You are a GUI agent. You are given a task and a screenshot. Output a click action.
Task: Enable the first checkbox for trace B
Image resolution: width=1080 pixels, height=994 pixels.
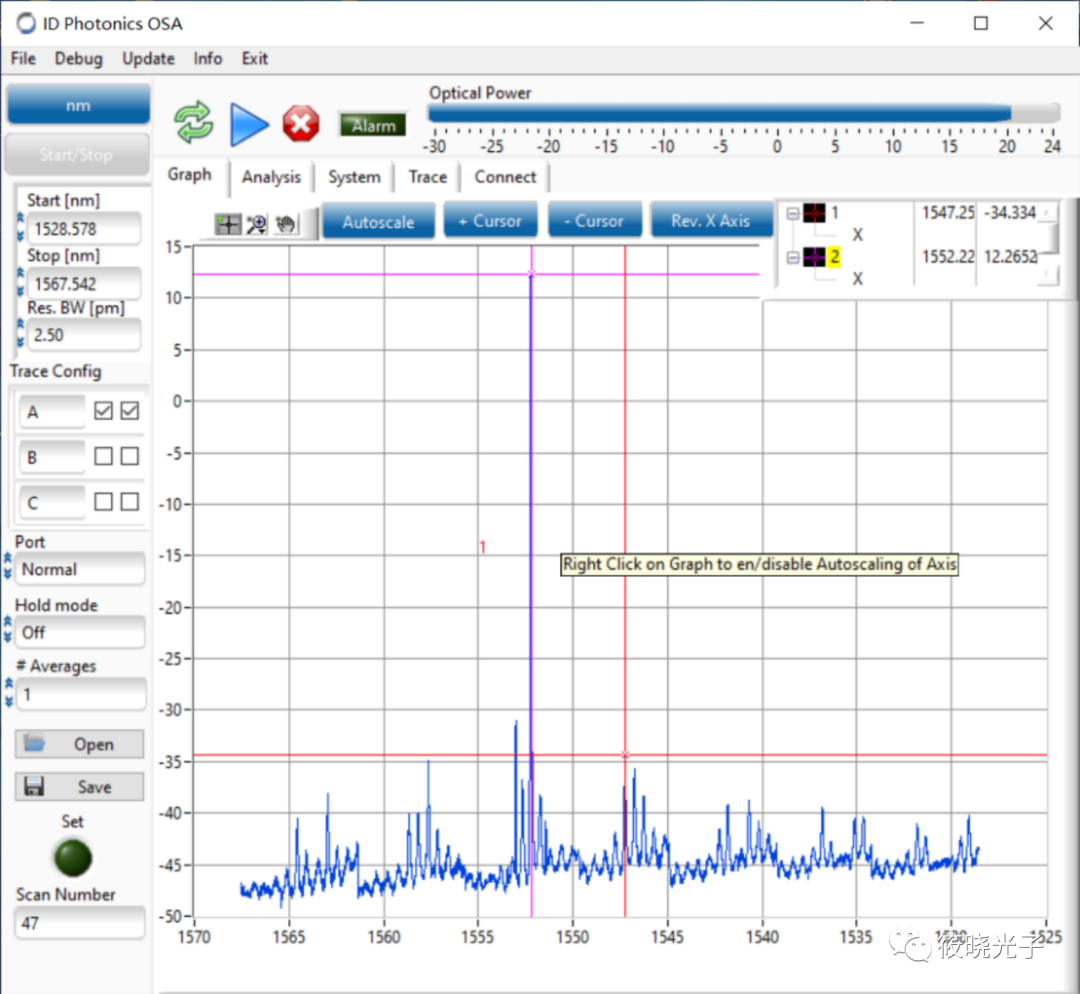[x=103, y=456]
